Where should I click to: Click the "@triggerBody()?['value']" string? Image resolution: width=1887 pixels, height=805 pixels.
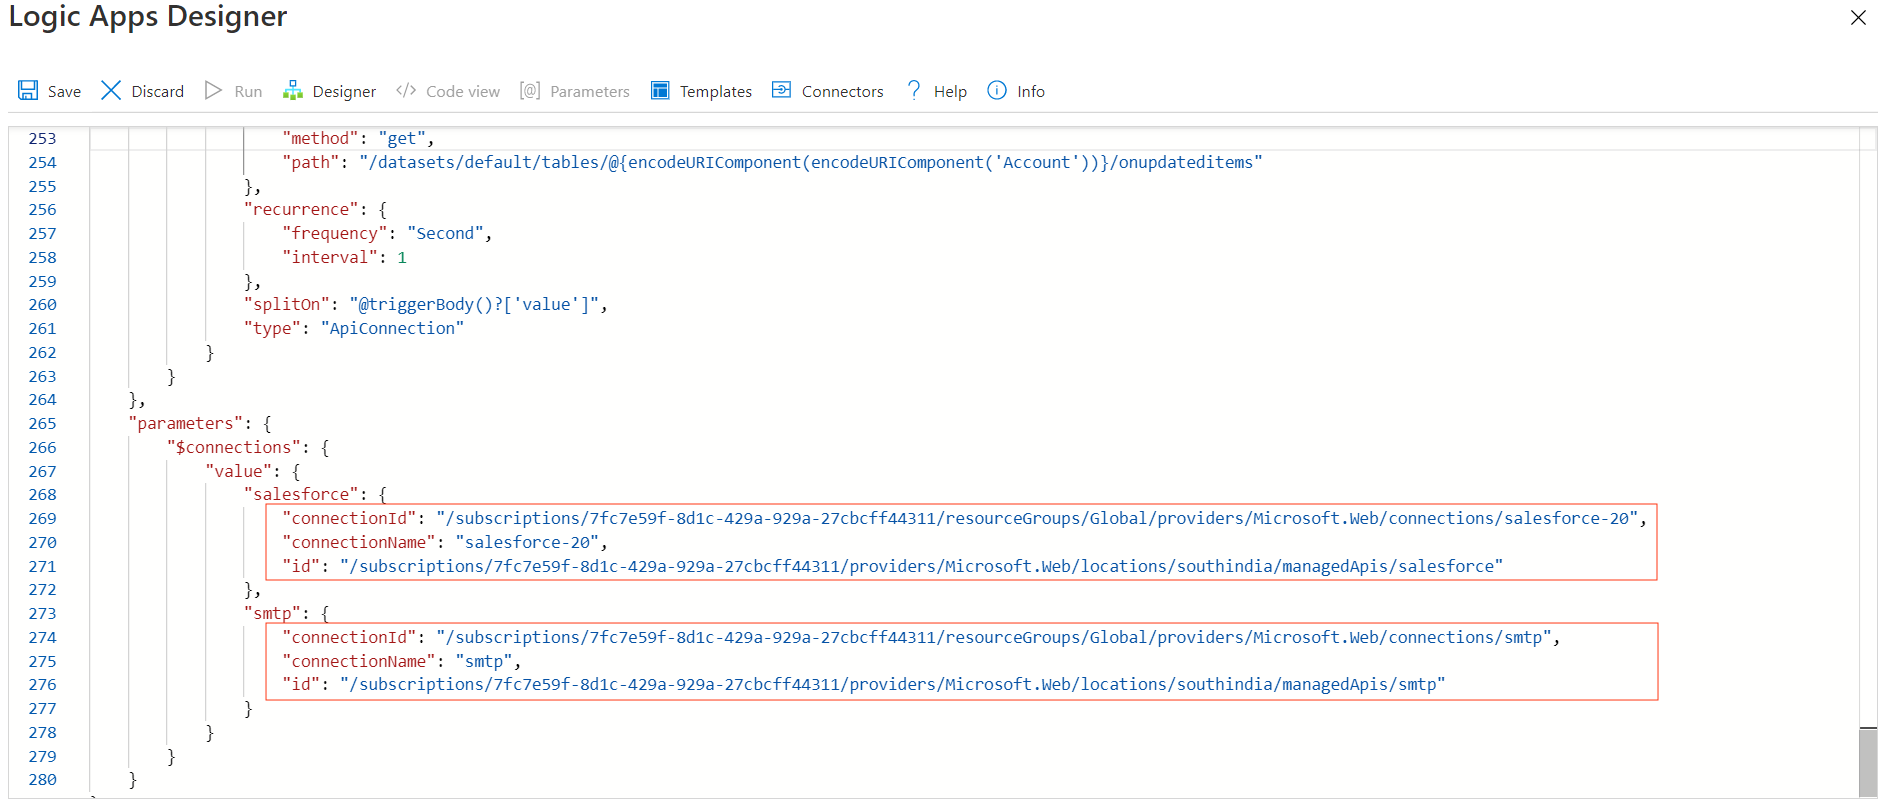click(x=474, y=304)
